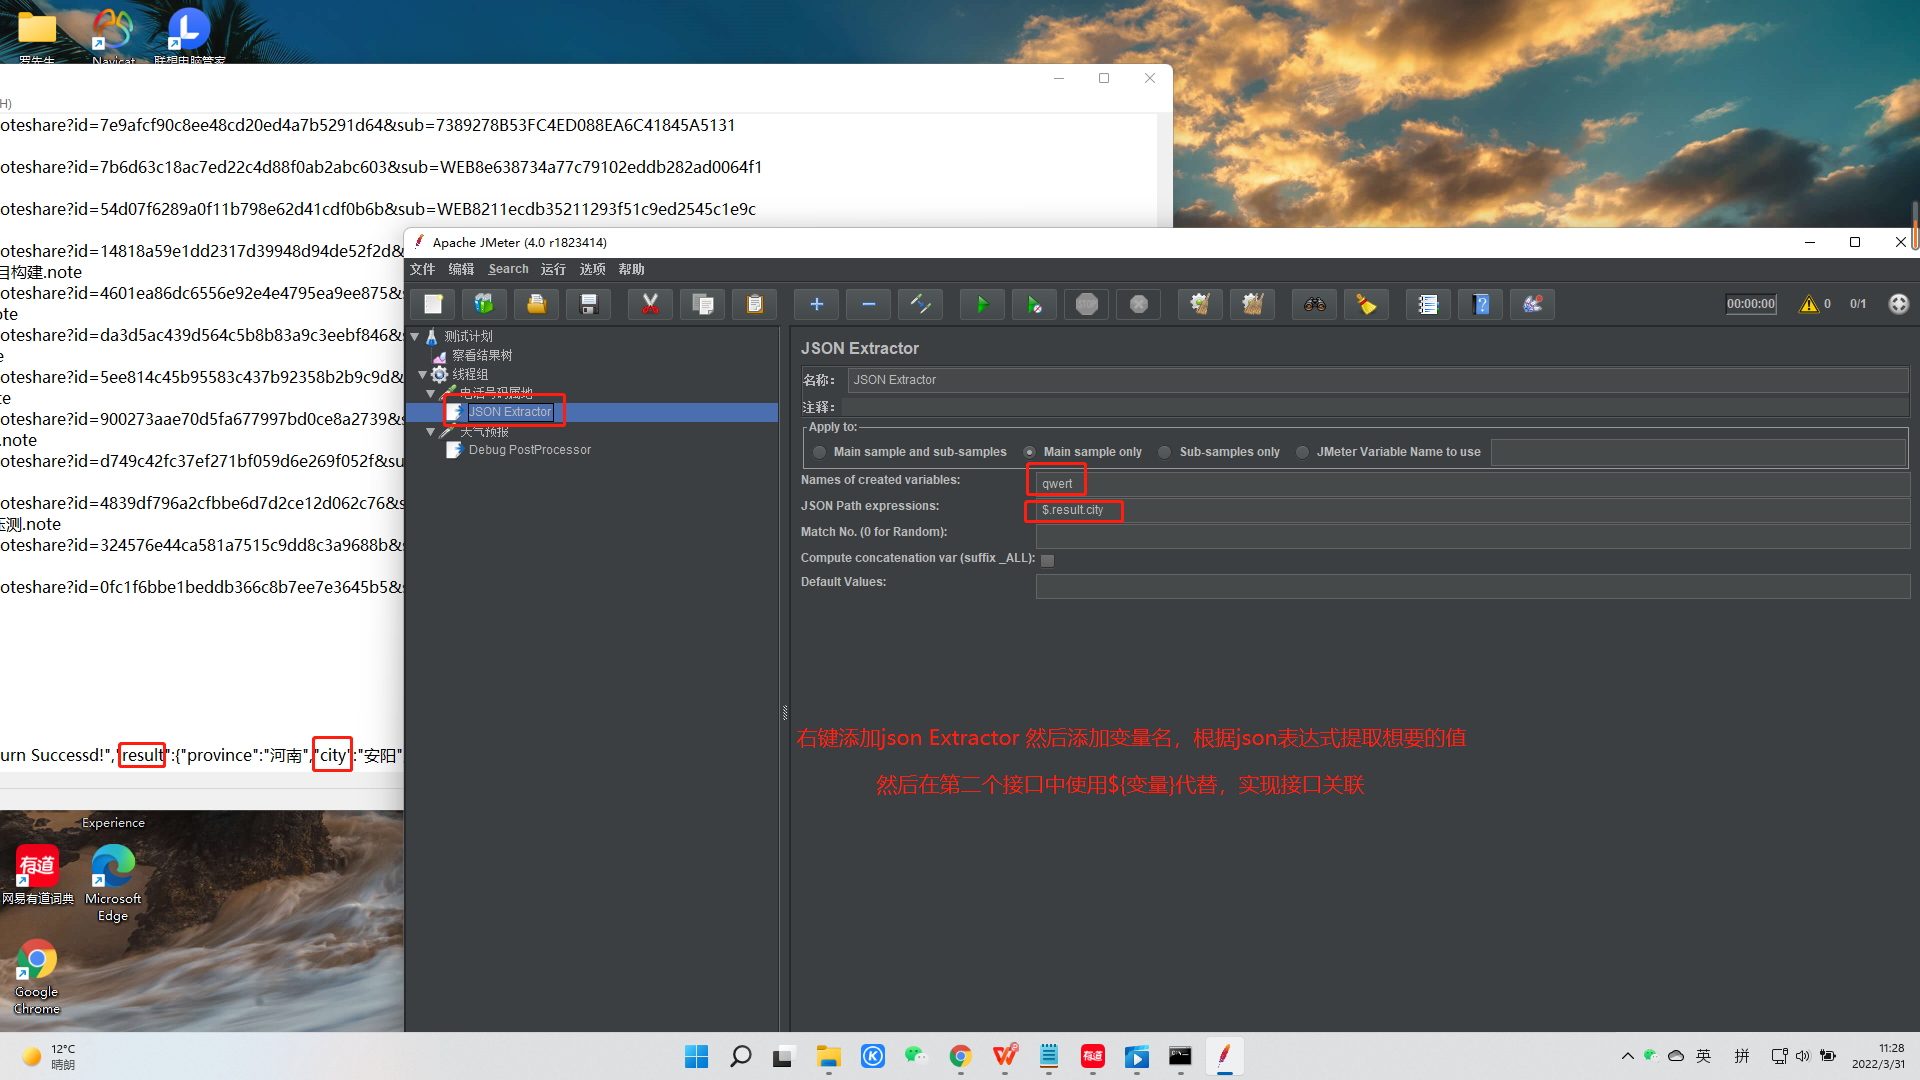Collapse the 天气预报 sampler node
Viewport: 1920px width, 1080px height.
(430, 432)
